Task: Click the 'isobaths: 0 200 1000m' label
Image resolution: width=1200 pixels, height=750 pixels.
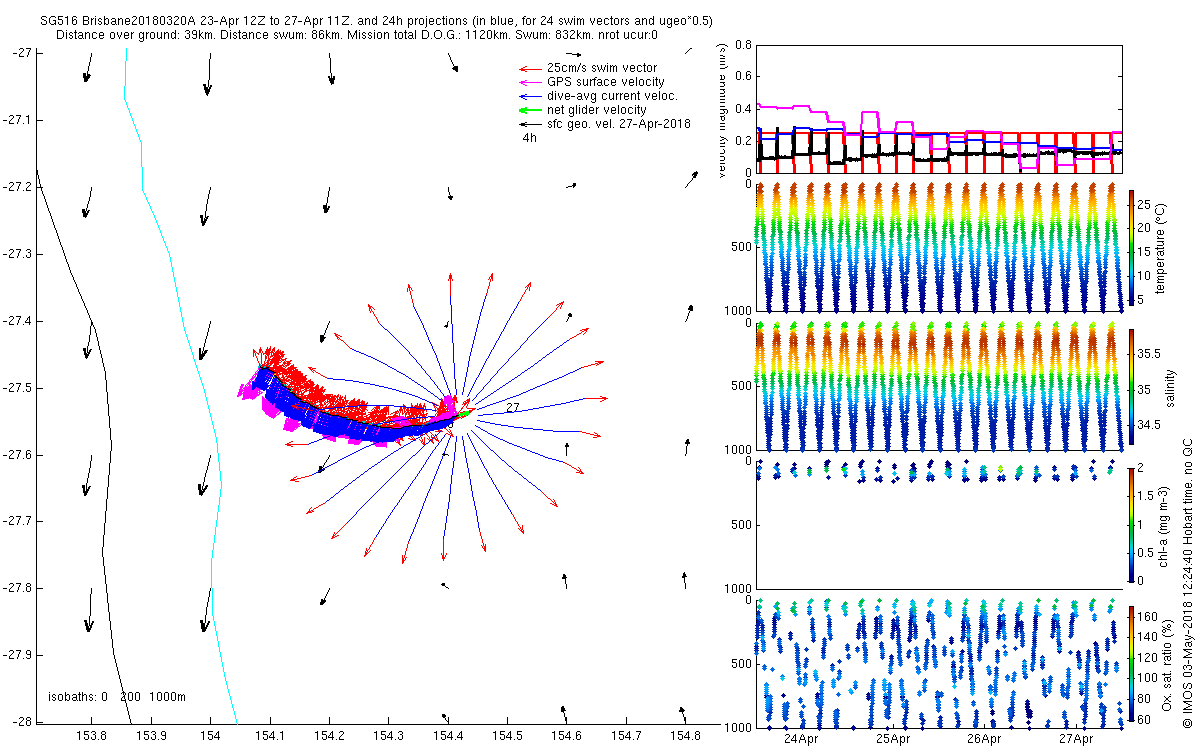Action: click(x=117, y=697)
